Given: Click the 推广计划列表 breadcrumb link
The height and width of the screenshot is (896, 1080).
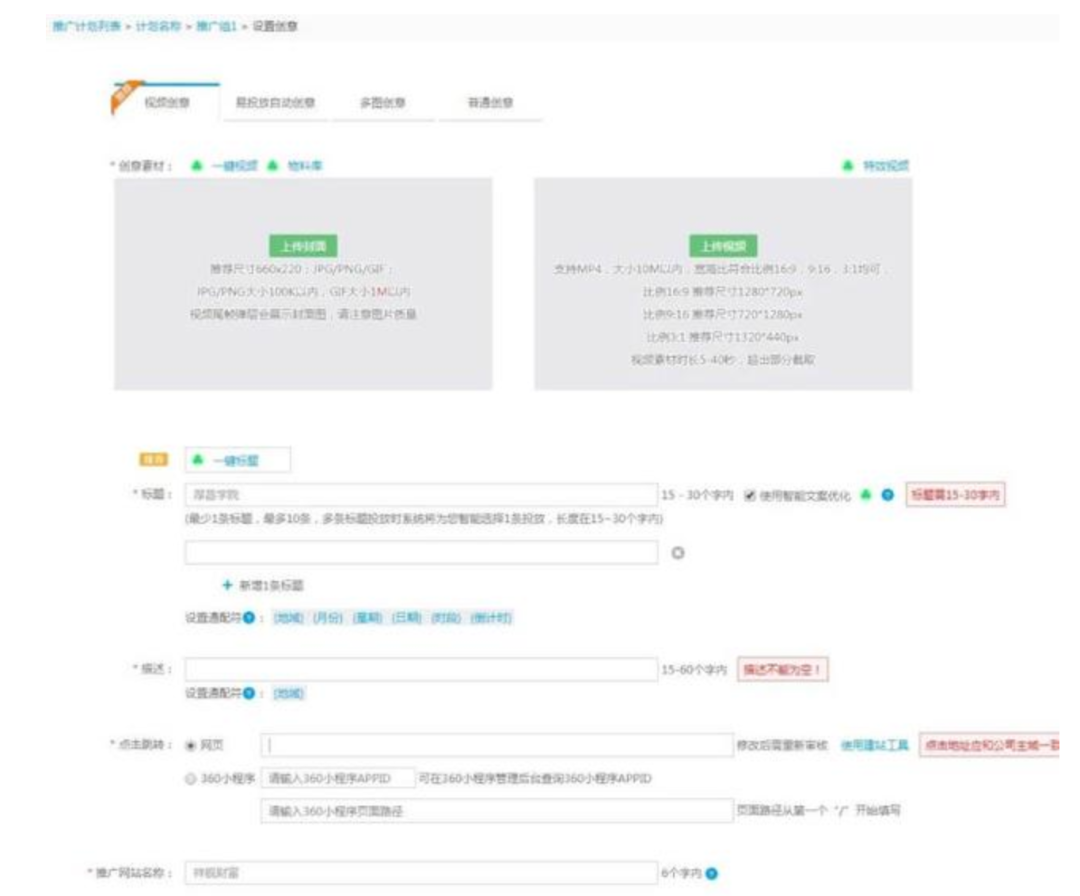Looking at the screenshot, I should [87, 26].
